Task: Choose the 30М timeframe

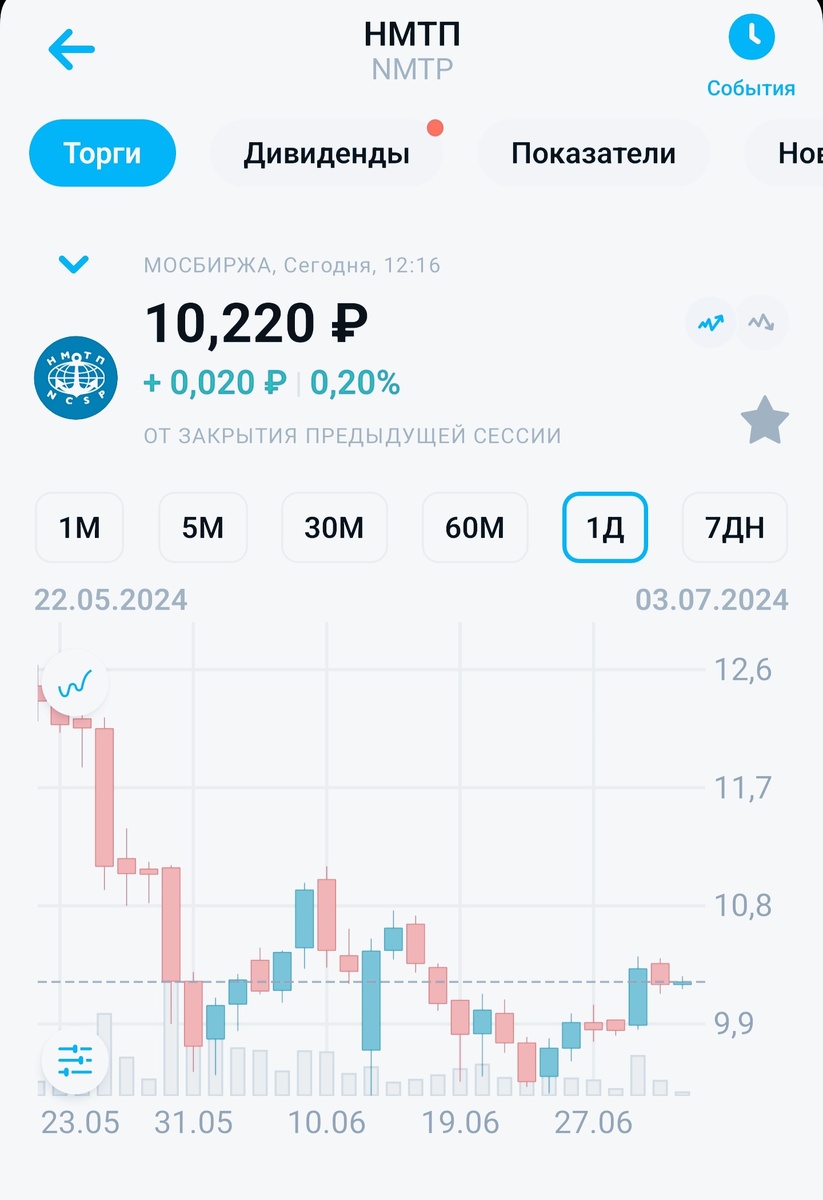Action: coord(335,527)
